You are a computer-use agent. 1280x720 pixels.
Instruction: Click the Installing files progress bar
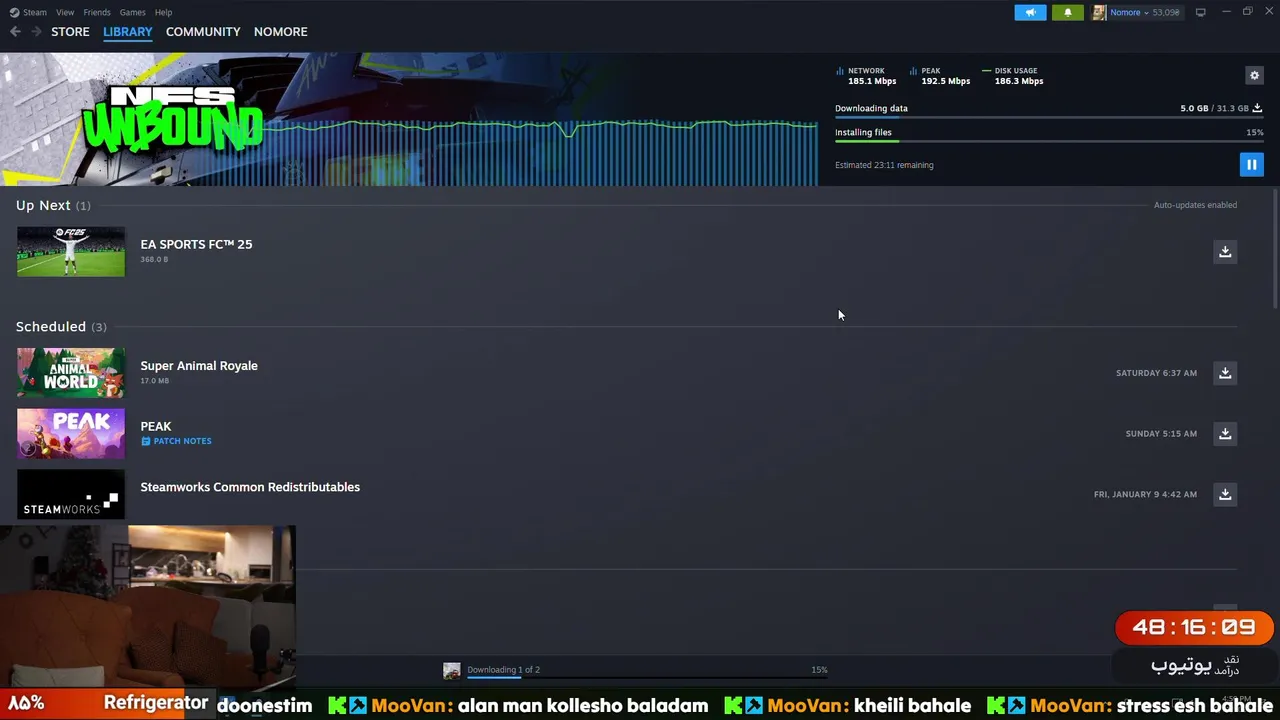click(1049, 141)
